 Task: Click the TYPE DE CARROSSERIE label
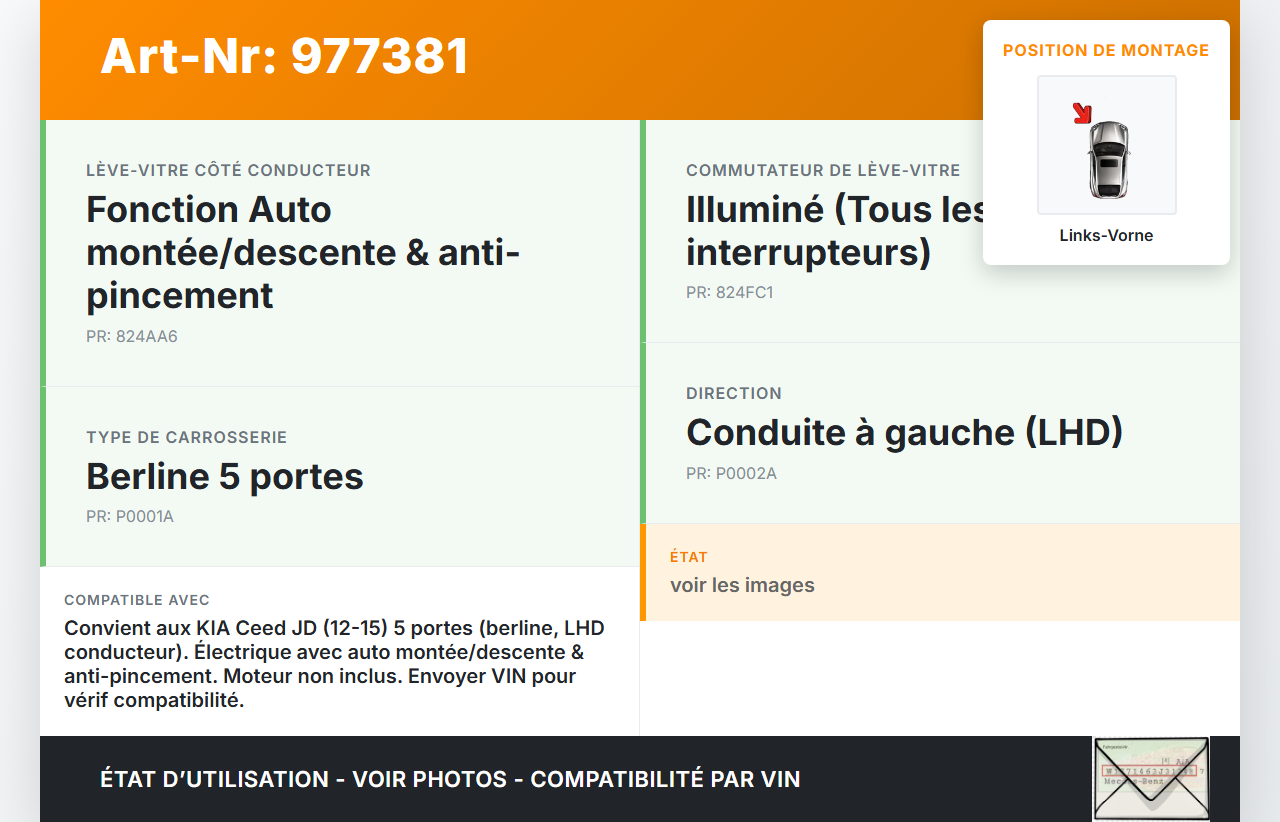tap(186, 438)
